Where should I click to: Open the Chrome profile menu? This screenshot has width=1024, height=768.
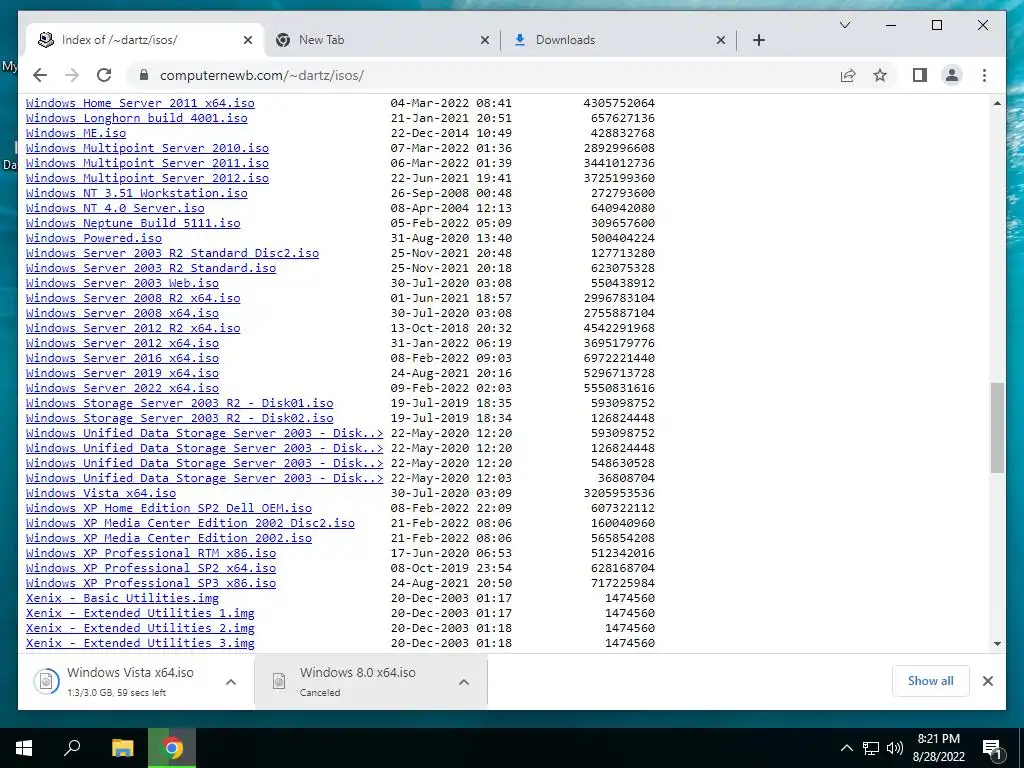click(x=952, y=75)
